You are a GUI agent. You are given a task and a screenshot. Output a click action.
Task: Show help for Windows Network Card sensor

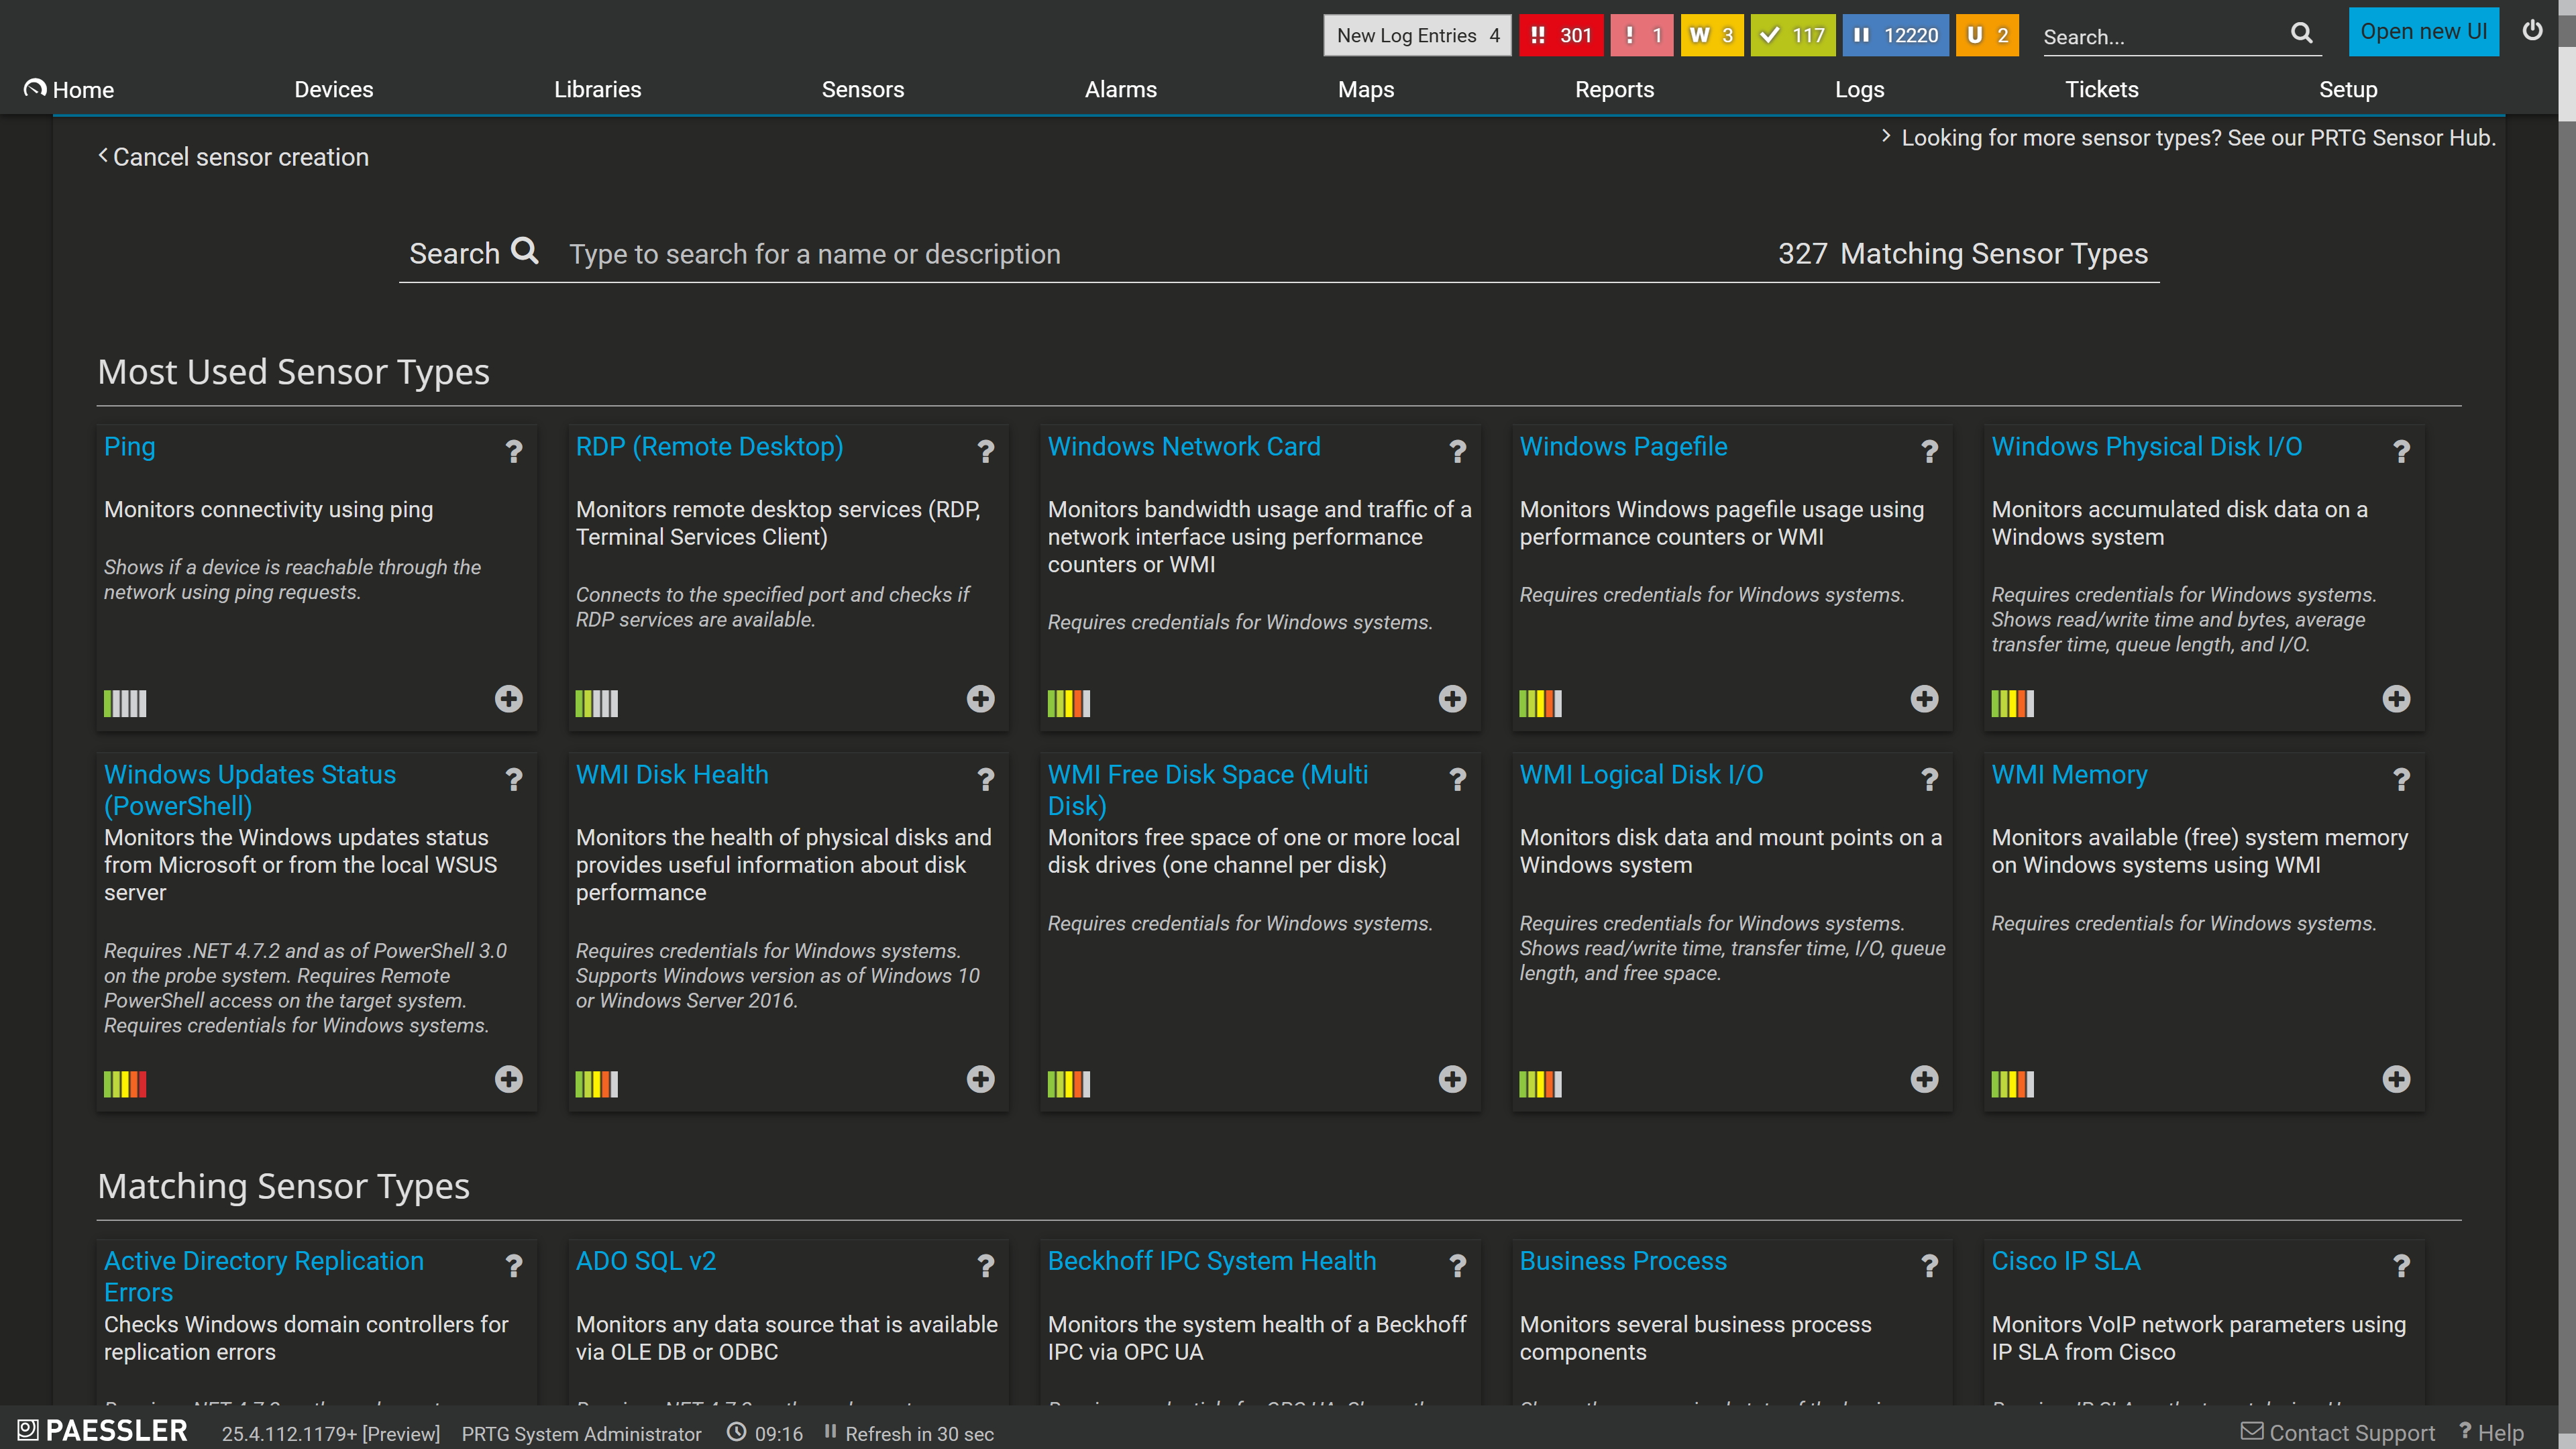[1458, 452]
